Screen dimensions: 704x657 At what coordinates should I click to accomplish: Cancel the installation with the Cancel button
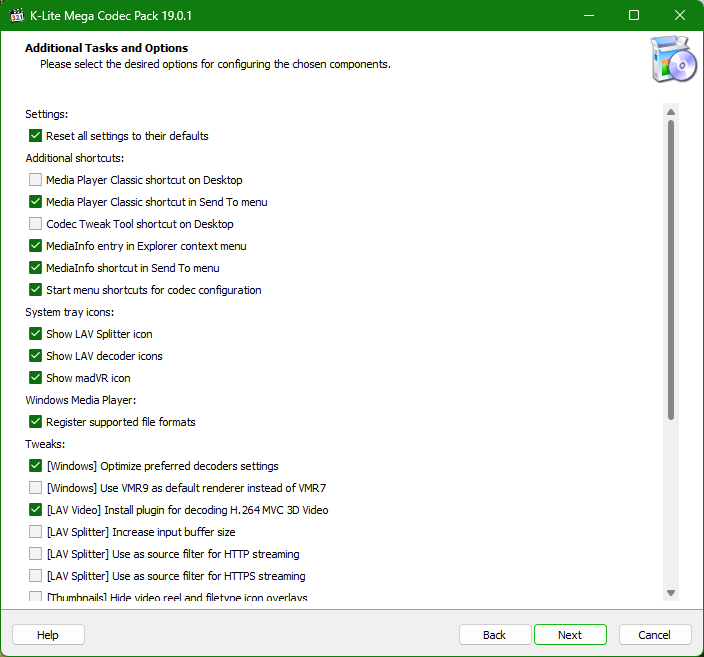[x=655, y=635]
